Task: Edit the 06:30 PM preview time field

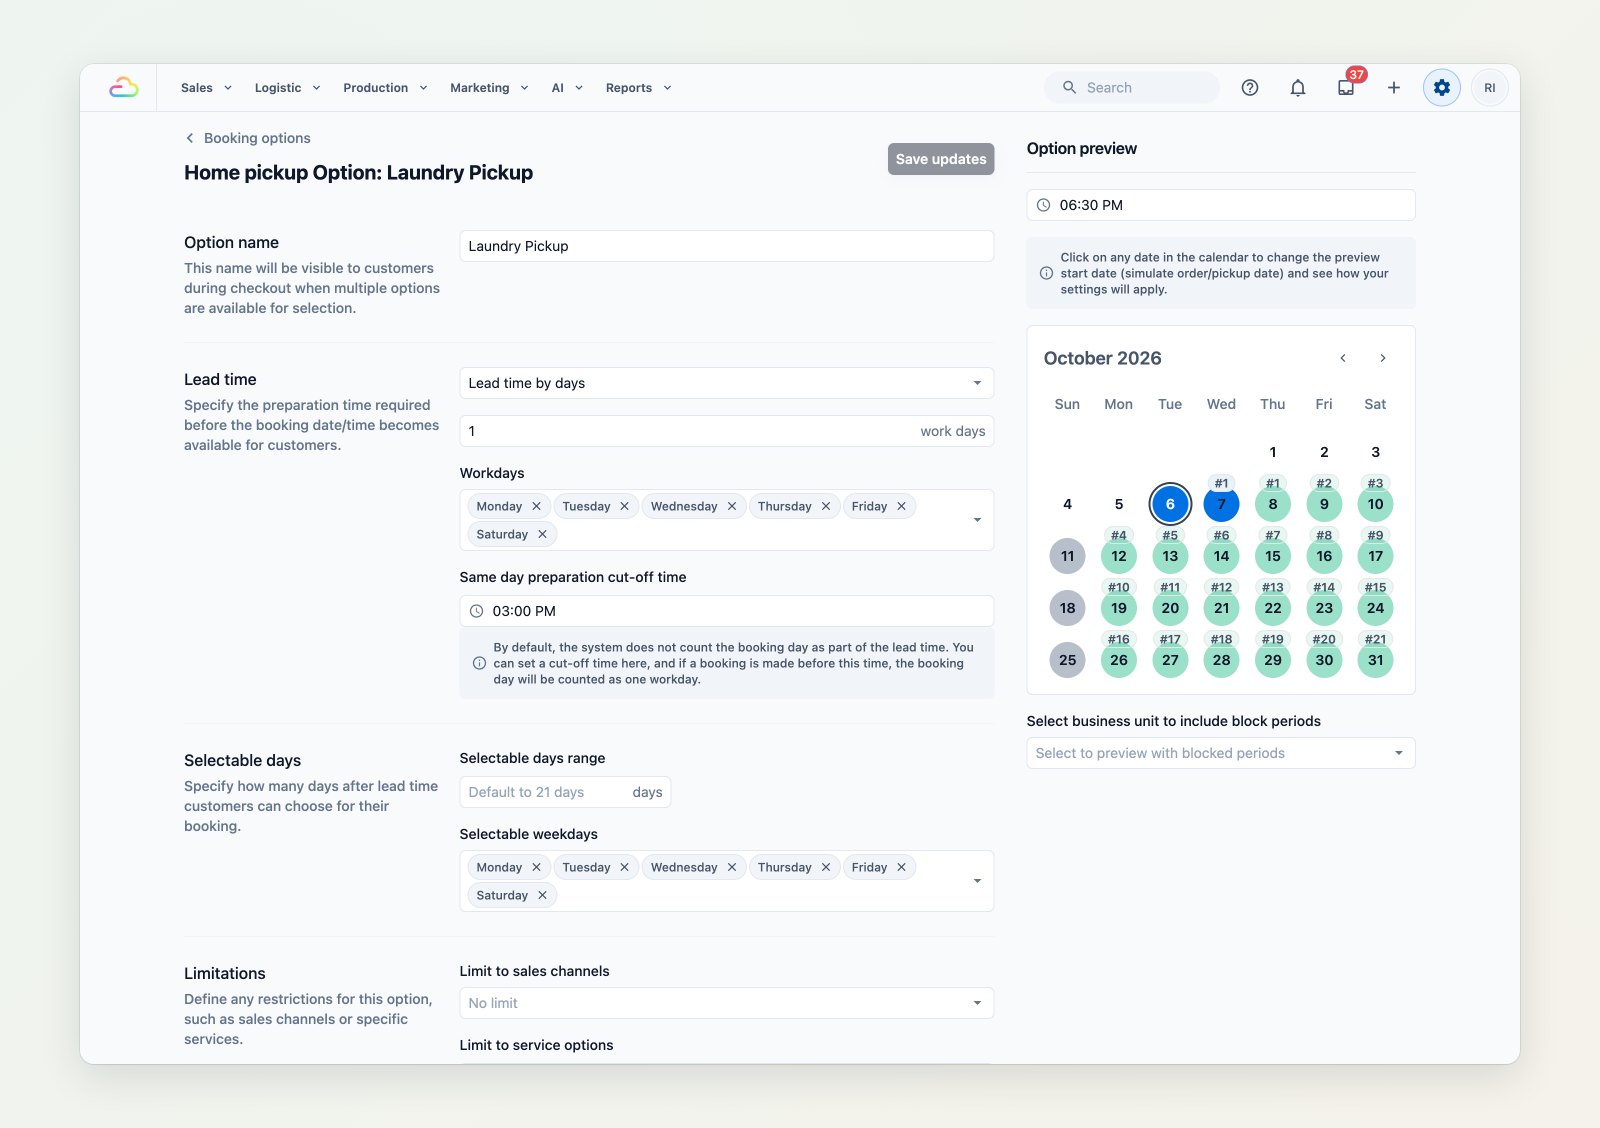Action: pyautogui.click(x=1220, y=205)
